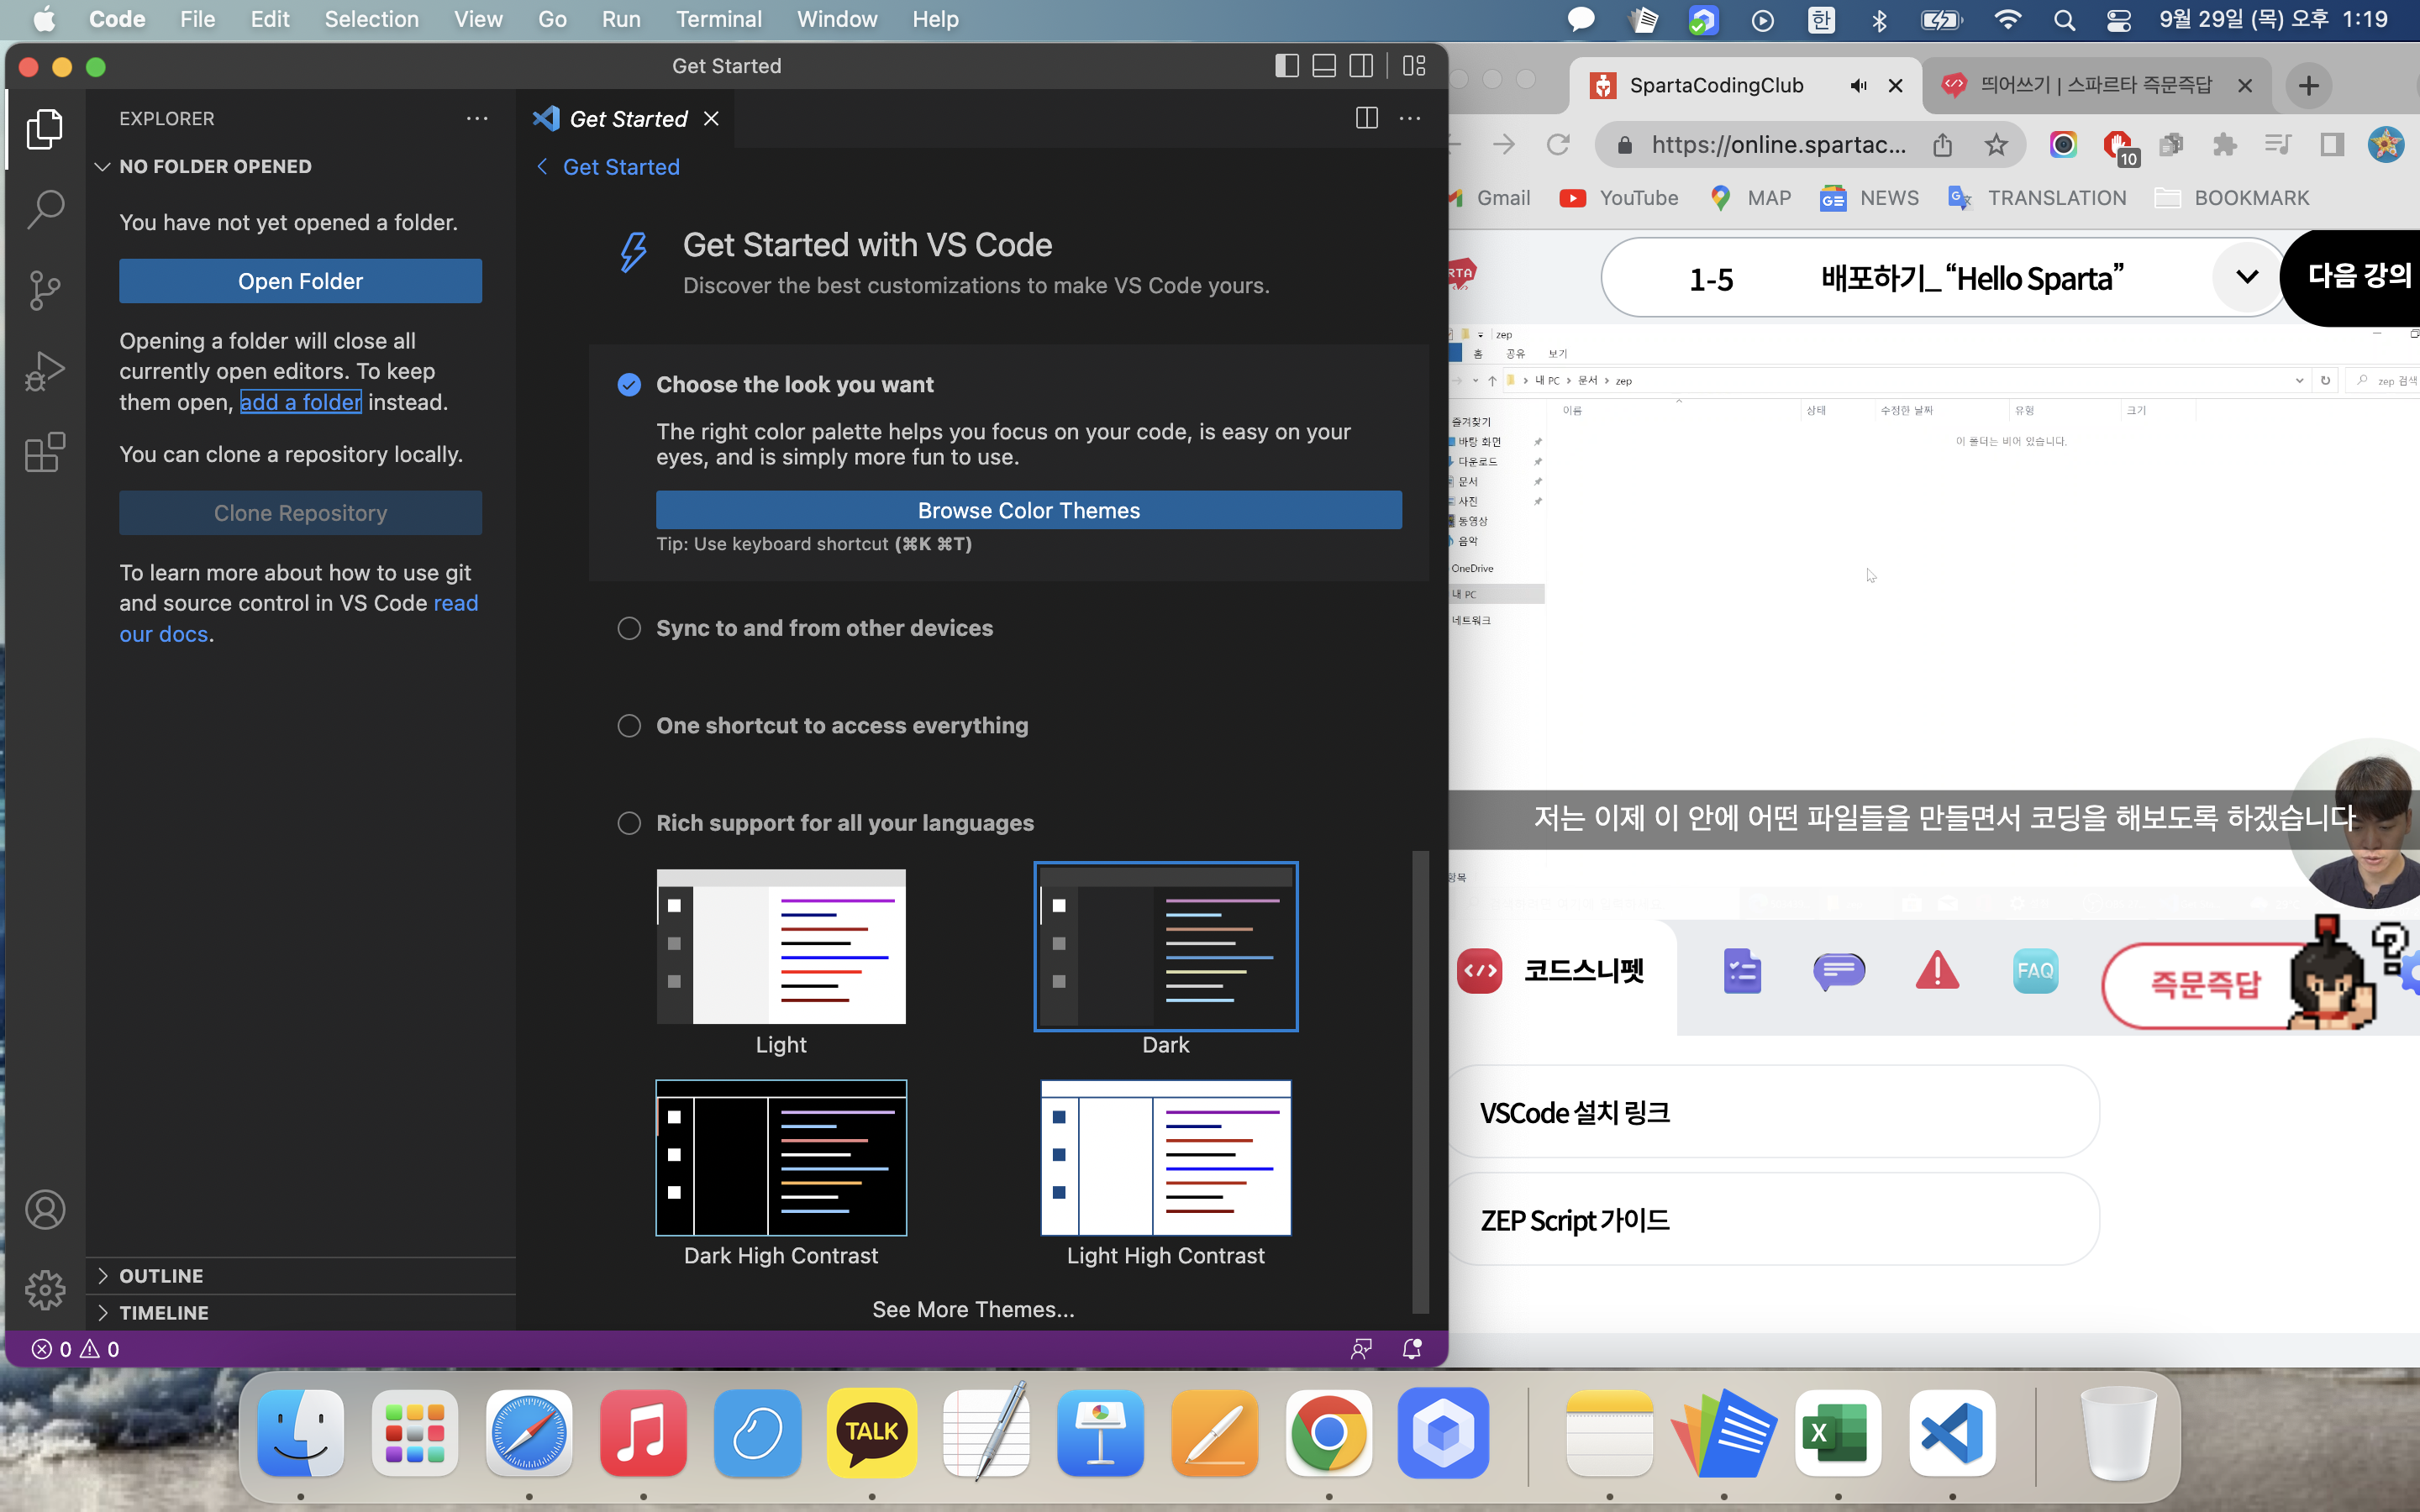The height and width of the screenshot is (1512, 2420).
Task: Open Explorer Views and More Actions menu
Action: click(x=477, y=118)
